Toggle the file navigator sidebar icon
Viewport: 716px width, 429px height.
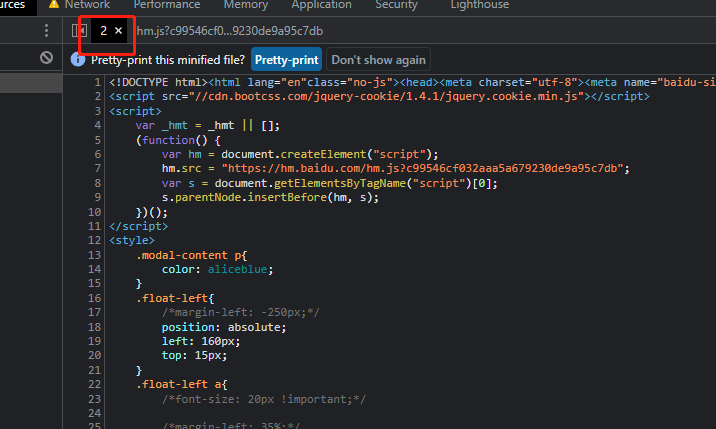(x=79, y=31)
